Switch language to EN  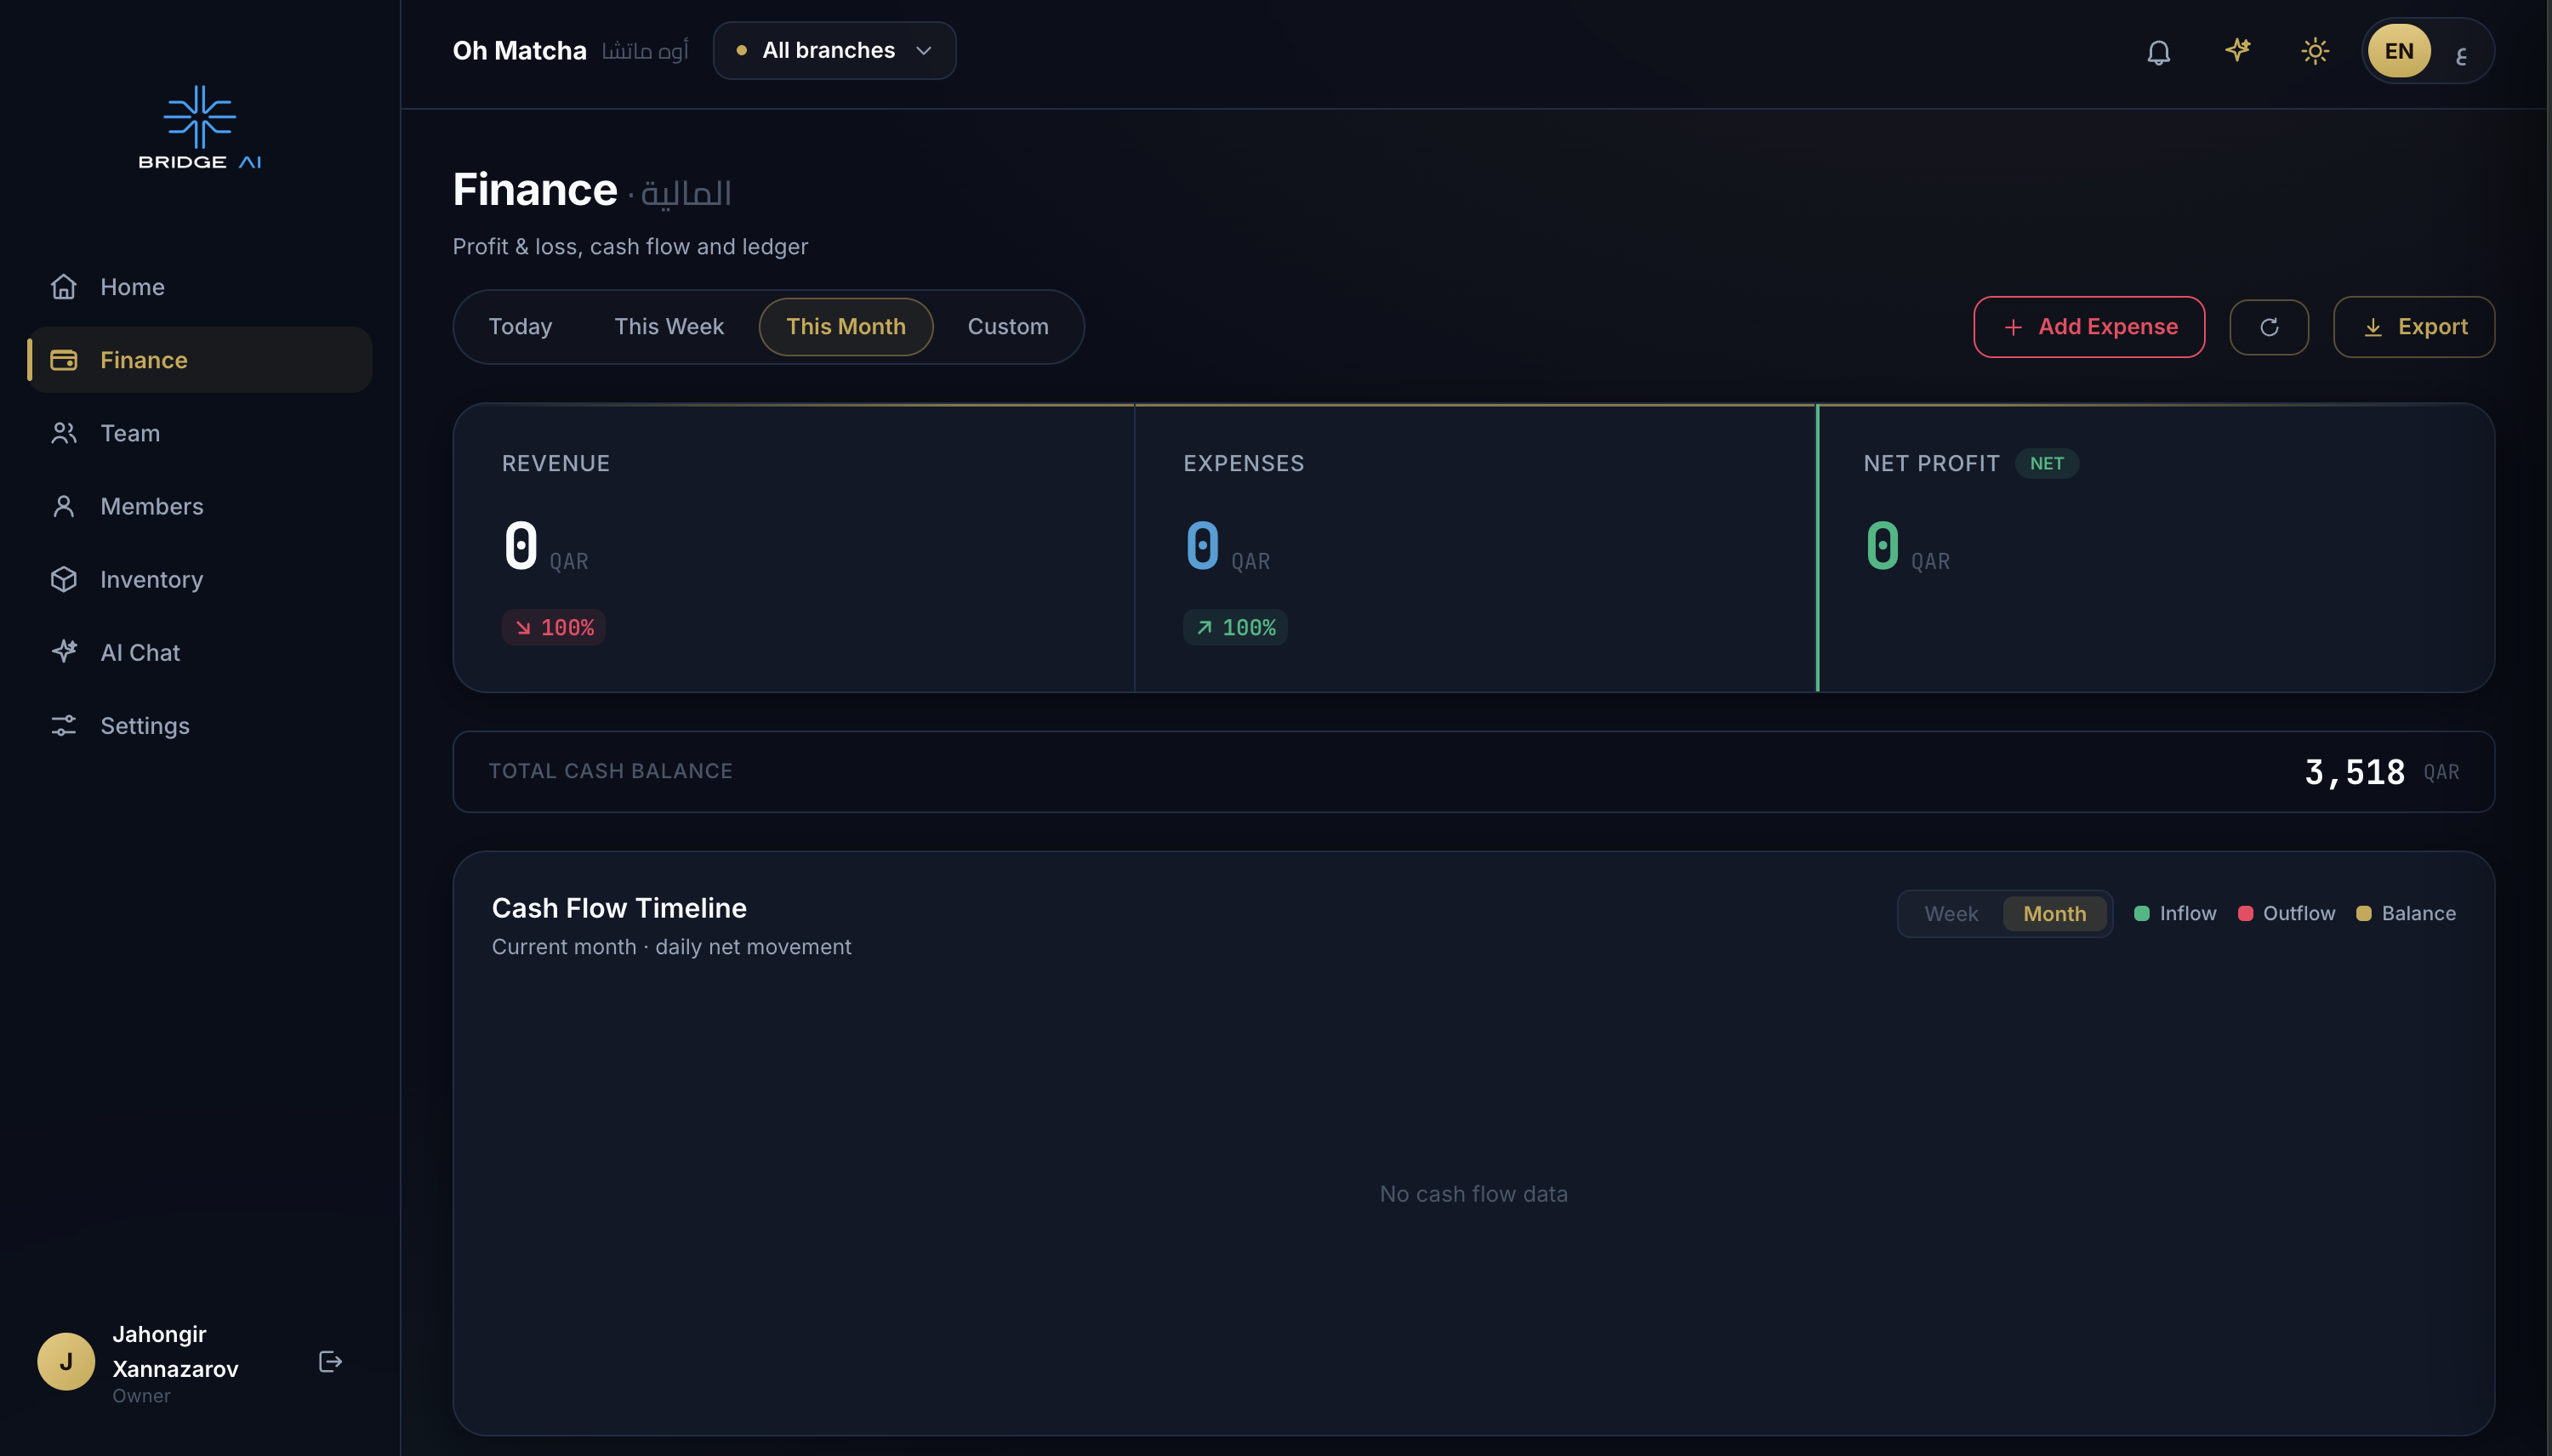[2399, 51]
